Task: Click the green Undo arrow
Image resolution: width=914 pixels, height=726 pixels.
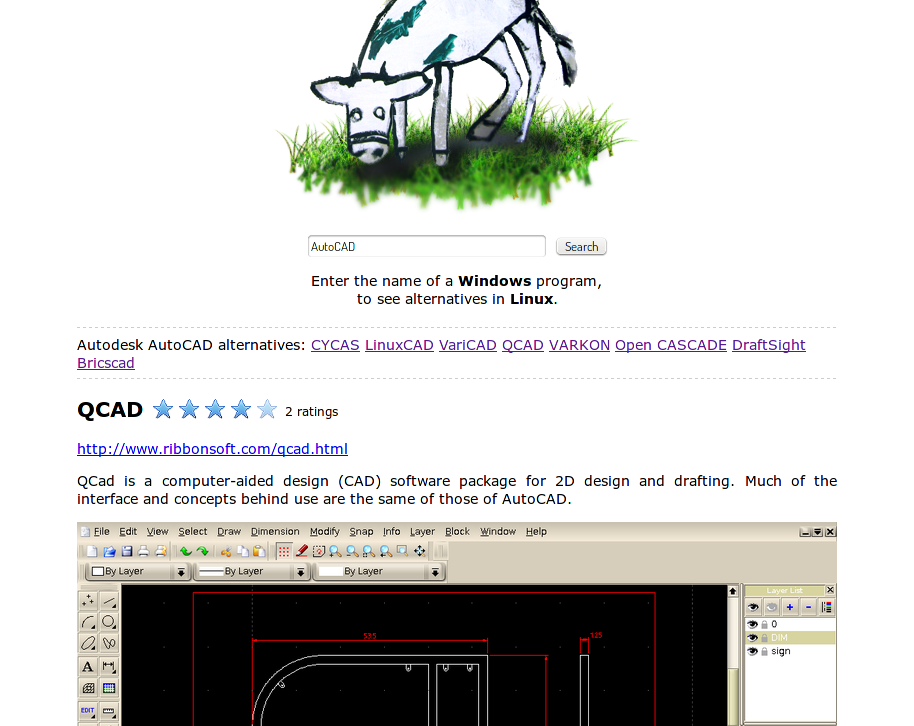Action: point(186,551)
